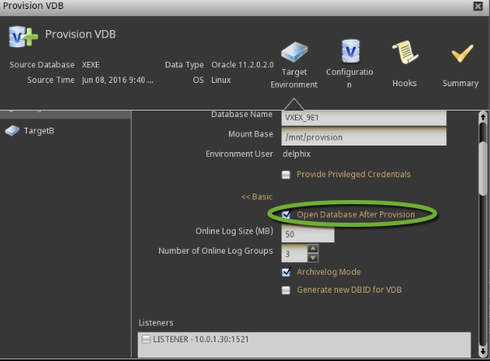The image size is (490, 361).
Task: Disable the Archivelog Mode checkbox
Action: [x=286, y=272]
